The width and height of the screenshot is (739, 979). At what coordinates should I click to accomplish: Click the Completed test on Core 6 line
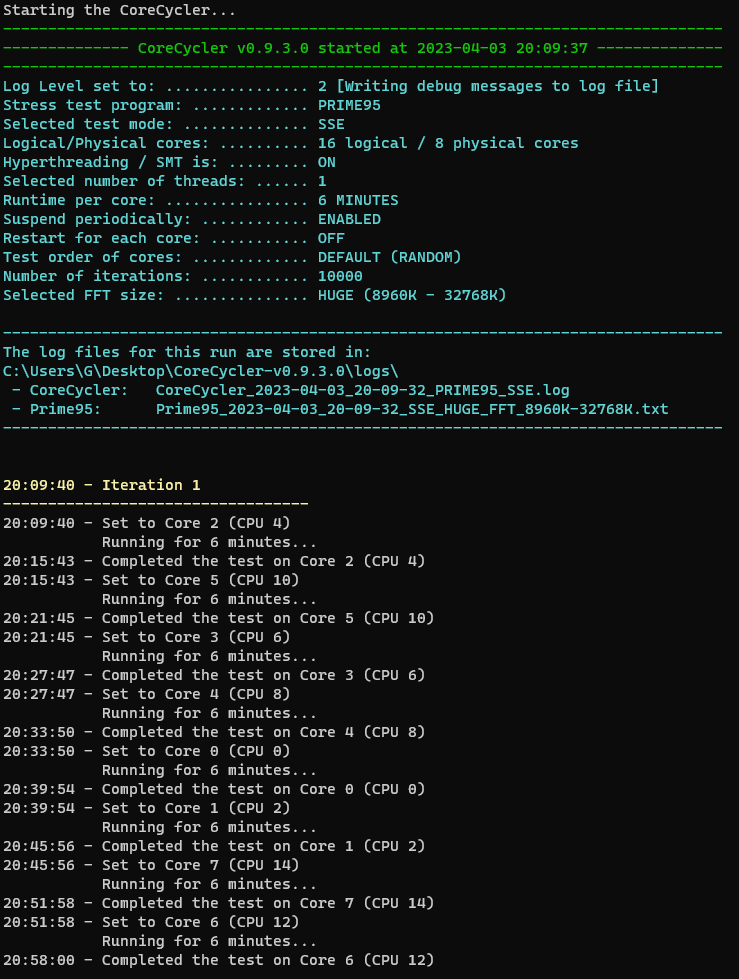(x=218, y=960)
